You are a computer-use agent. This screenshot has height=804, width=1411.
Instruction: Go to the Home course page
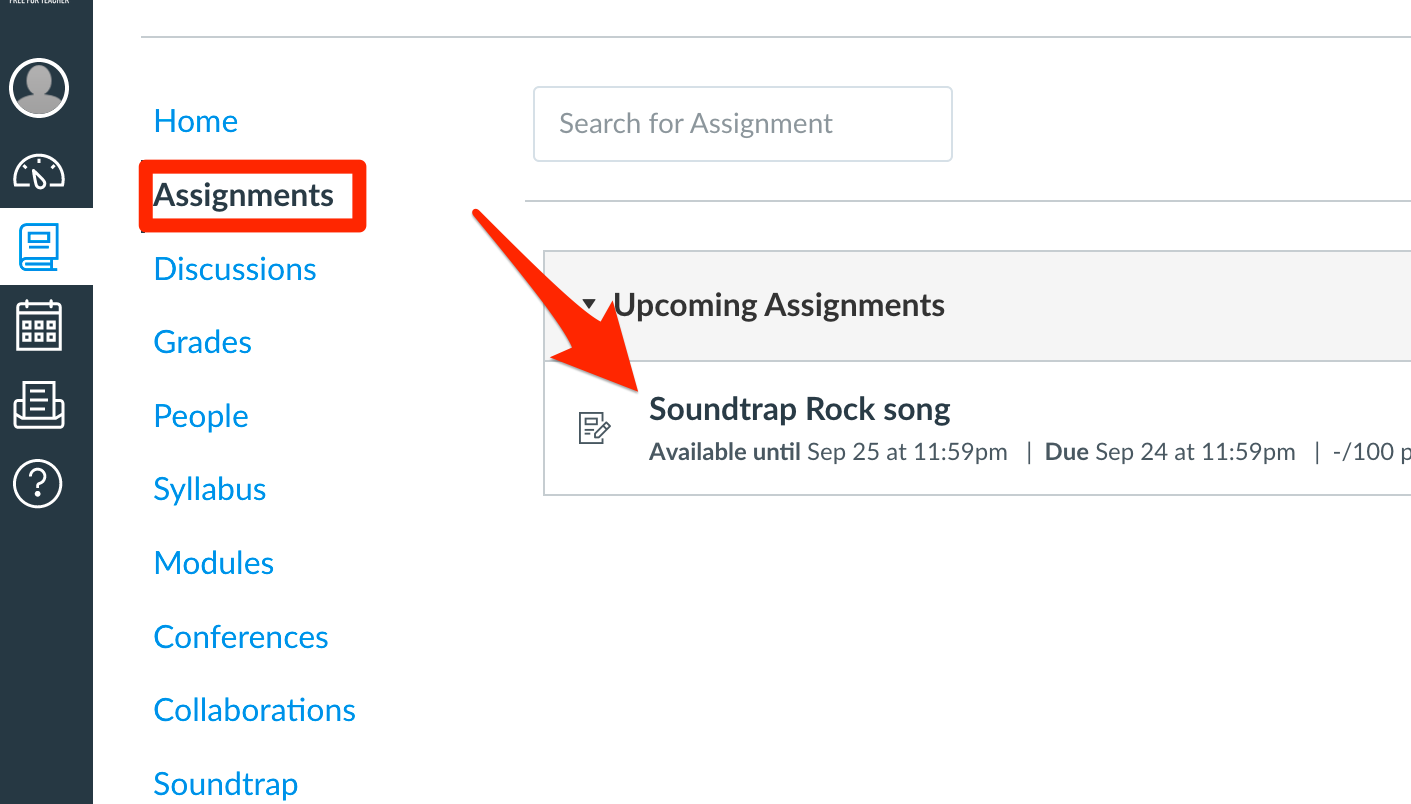click(x=195, y=120)
